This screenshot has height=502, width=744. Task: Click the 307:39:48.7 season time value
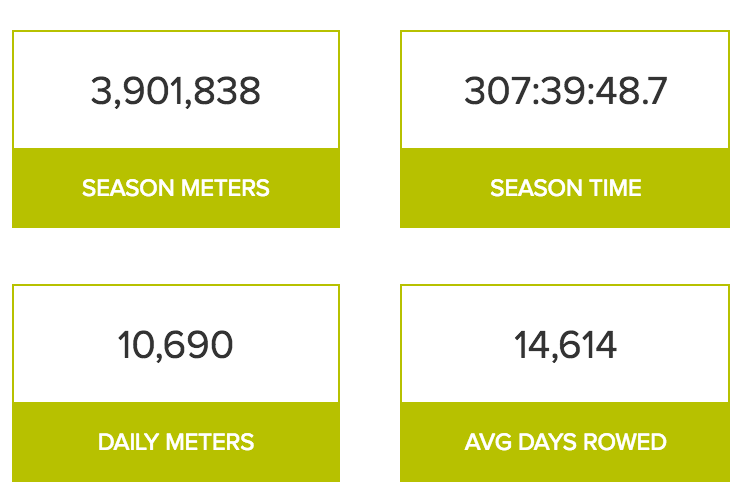coord(565,91)
